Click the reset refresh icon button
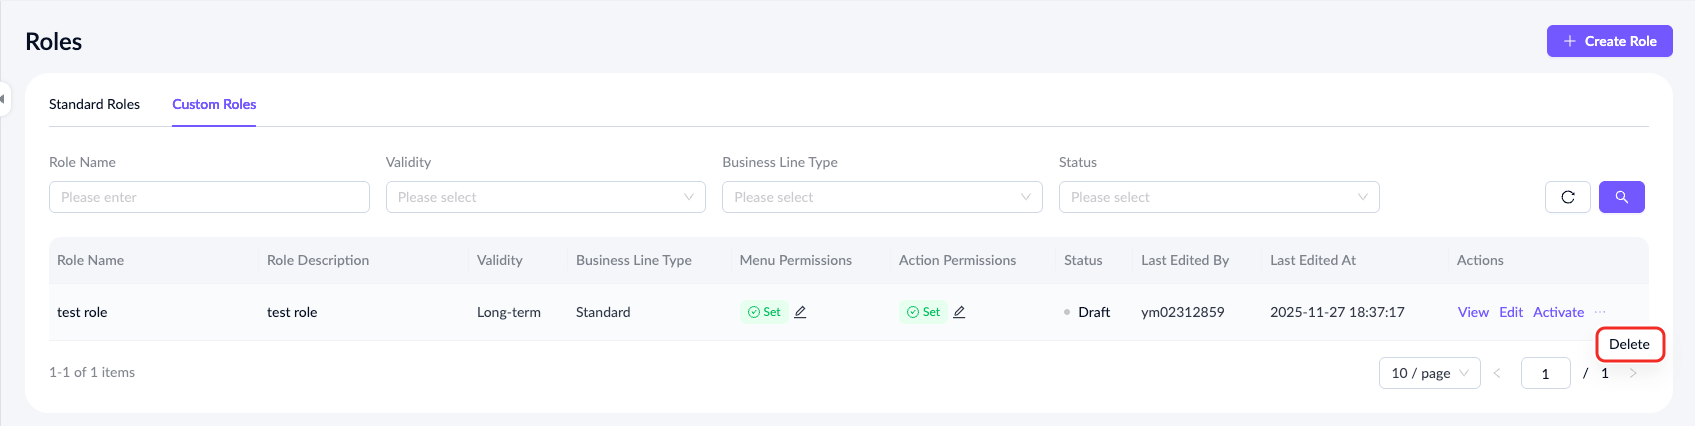 click(x=1567, y=197)
